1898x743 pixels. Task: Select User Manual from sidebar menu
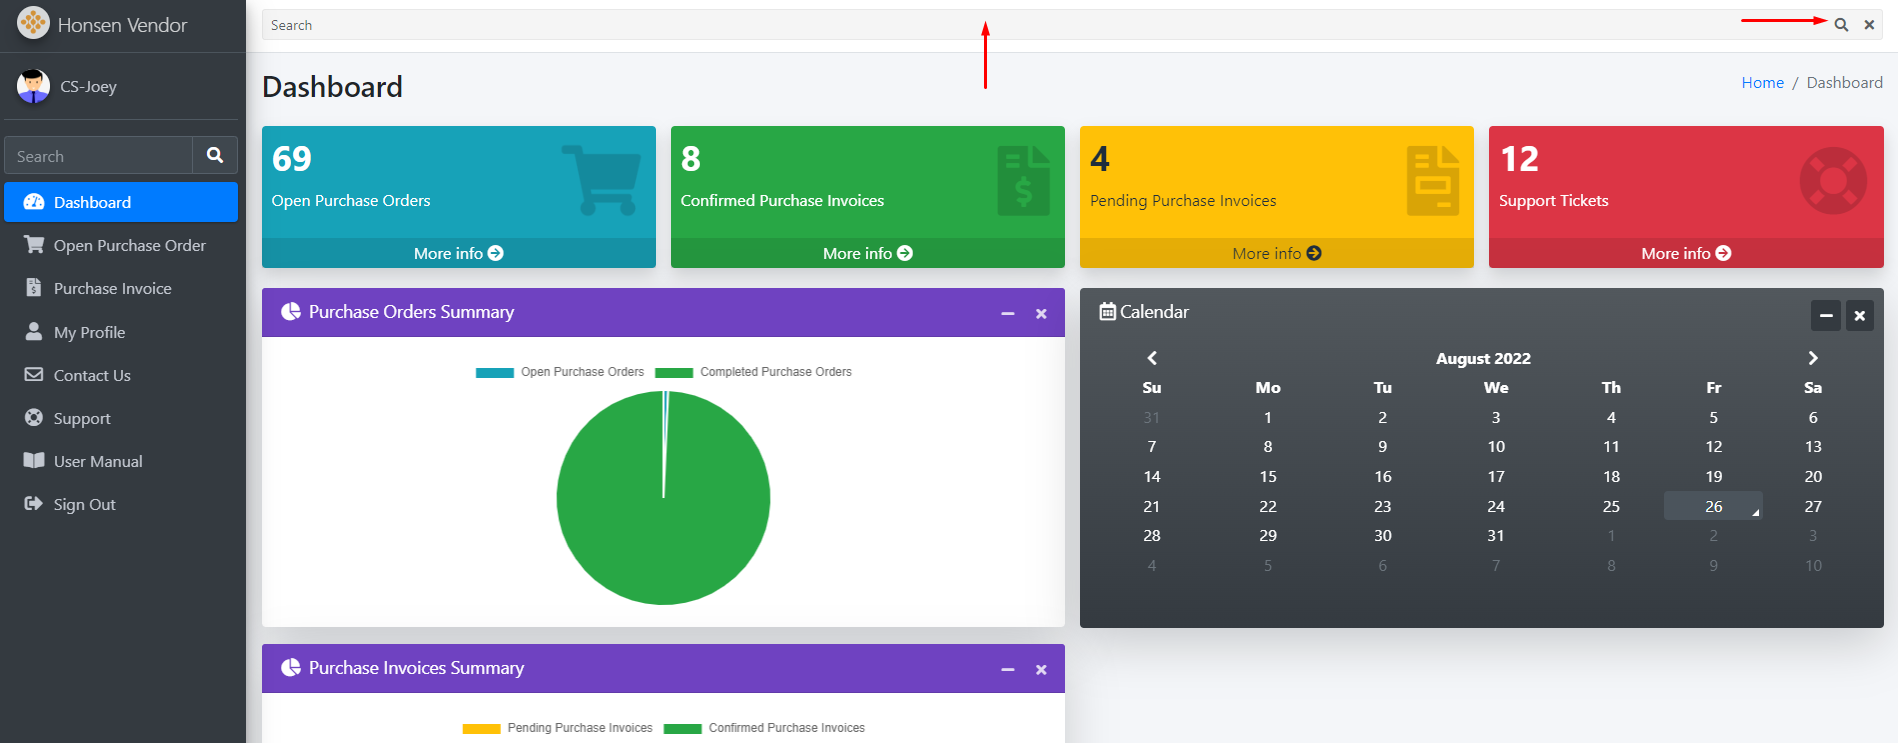click(98, 462)
